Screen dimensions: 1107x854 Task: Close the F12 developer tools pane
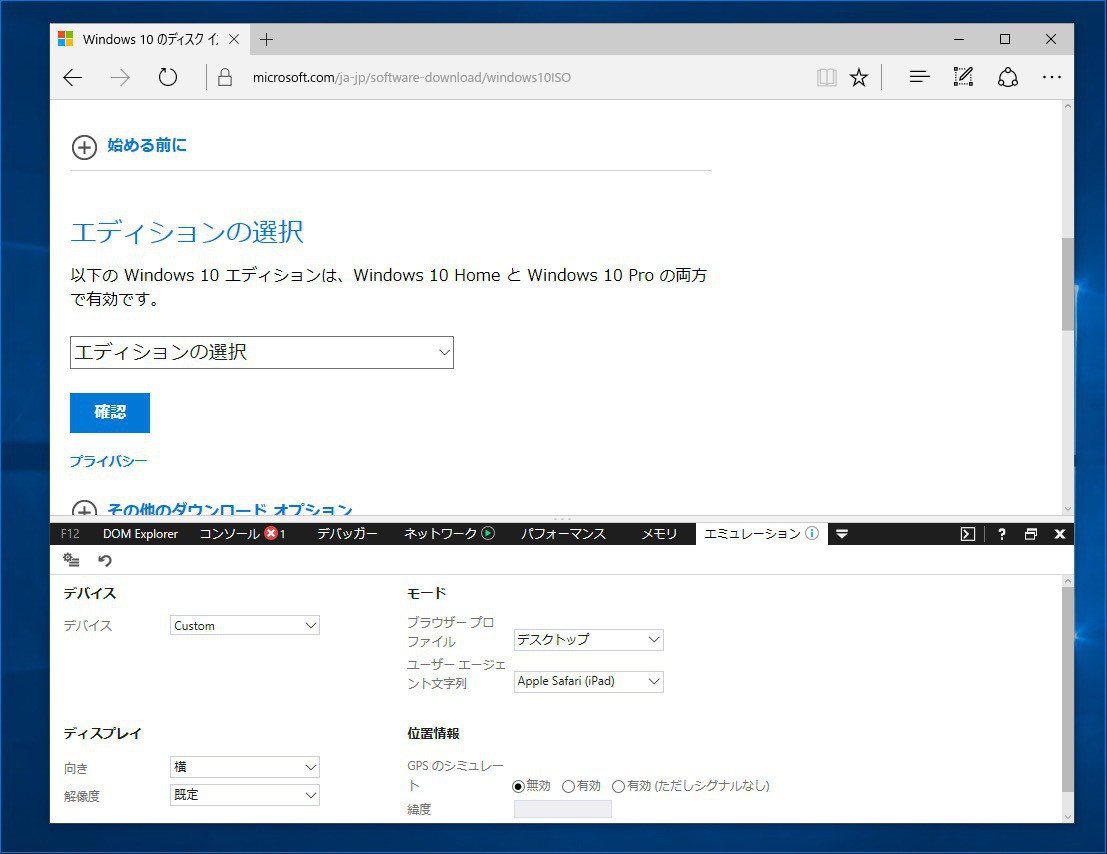[1060, 534]
